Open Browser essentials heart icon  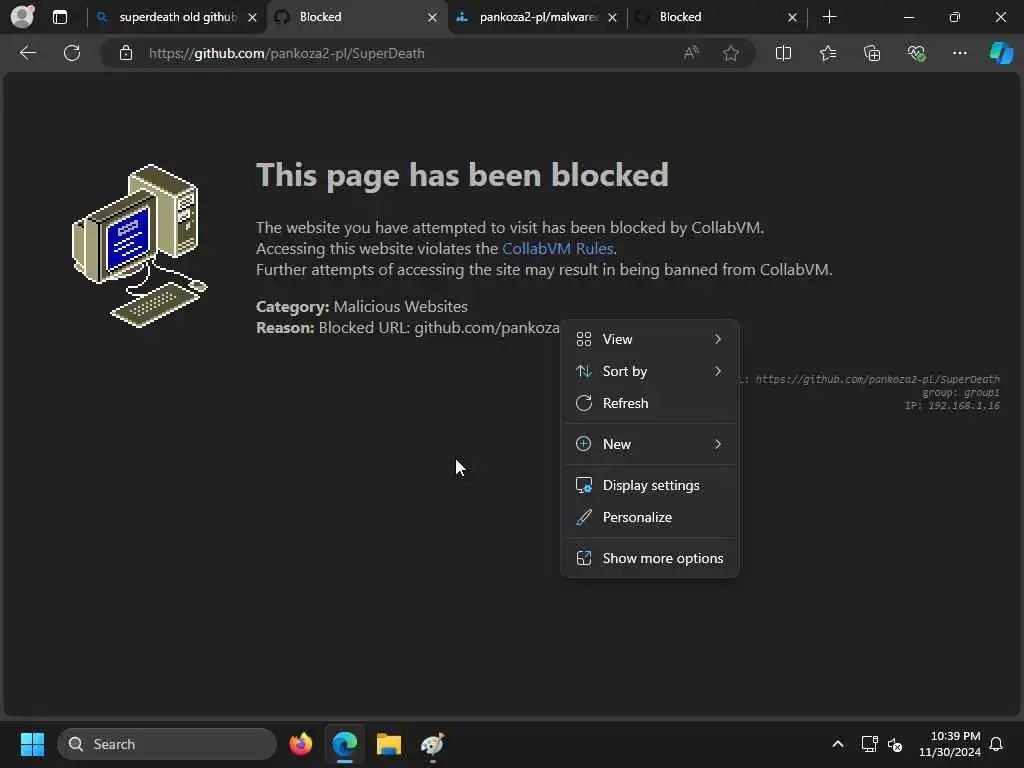[x=916, y=53]
